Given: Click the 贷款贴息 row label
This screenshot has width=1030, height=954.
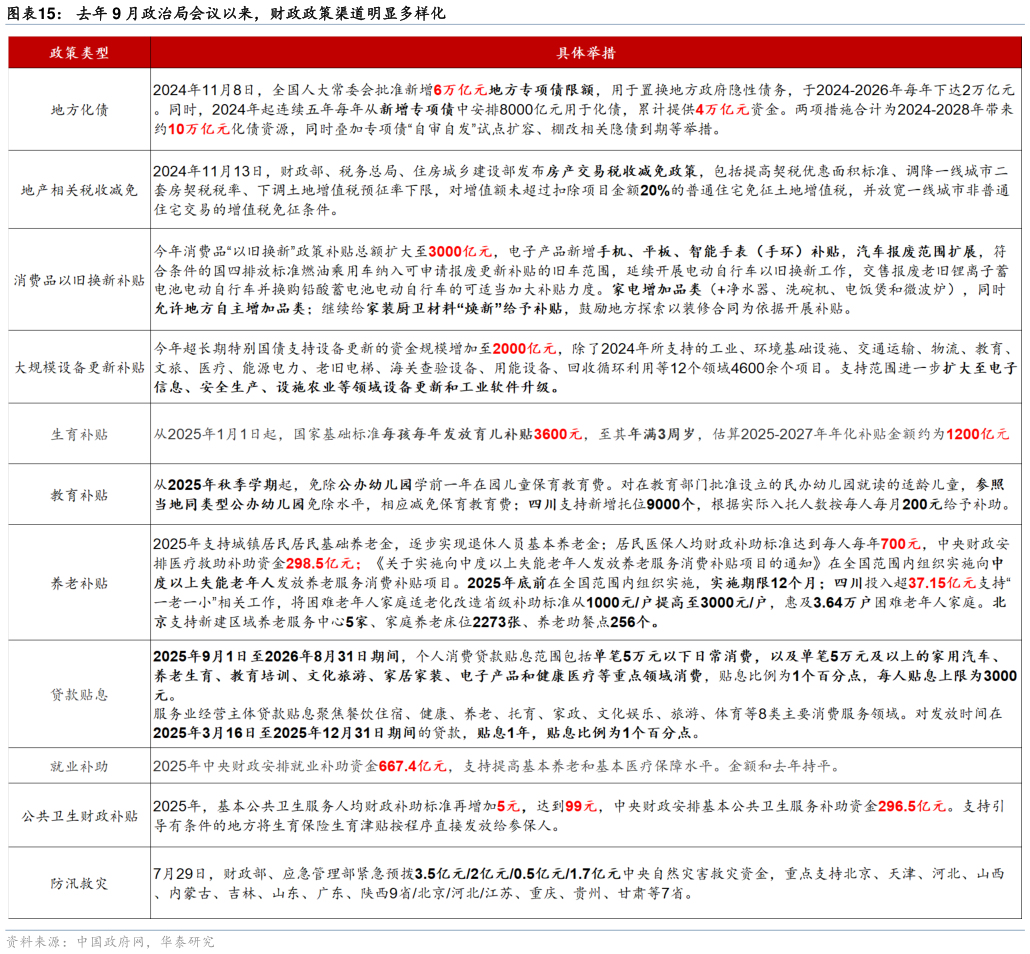Looking at the screenshot, I should pyautogui.click(x=79, y=694).
